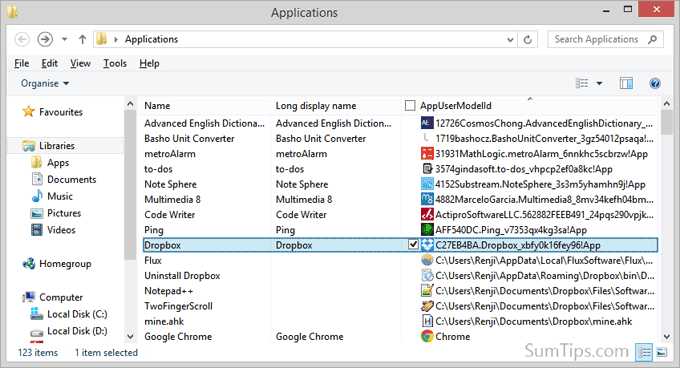Sort by the Name column header
Screen dimensions: 680x368
157,106
